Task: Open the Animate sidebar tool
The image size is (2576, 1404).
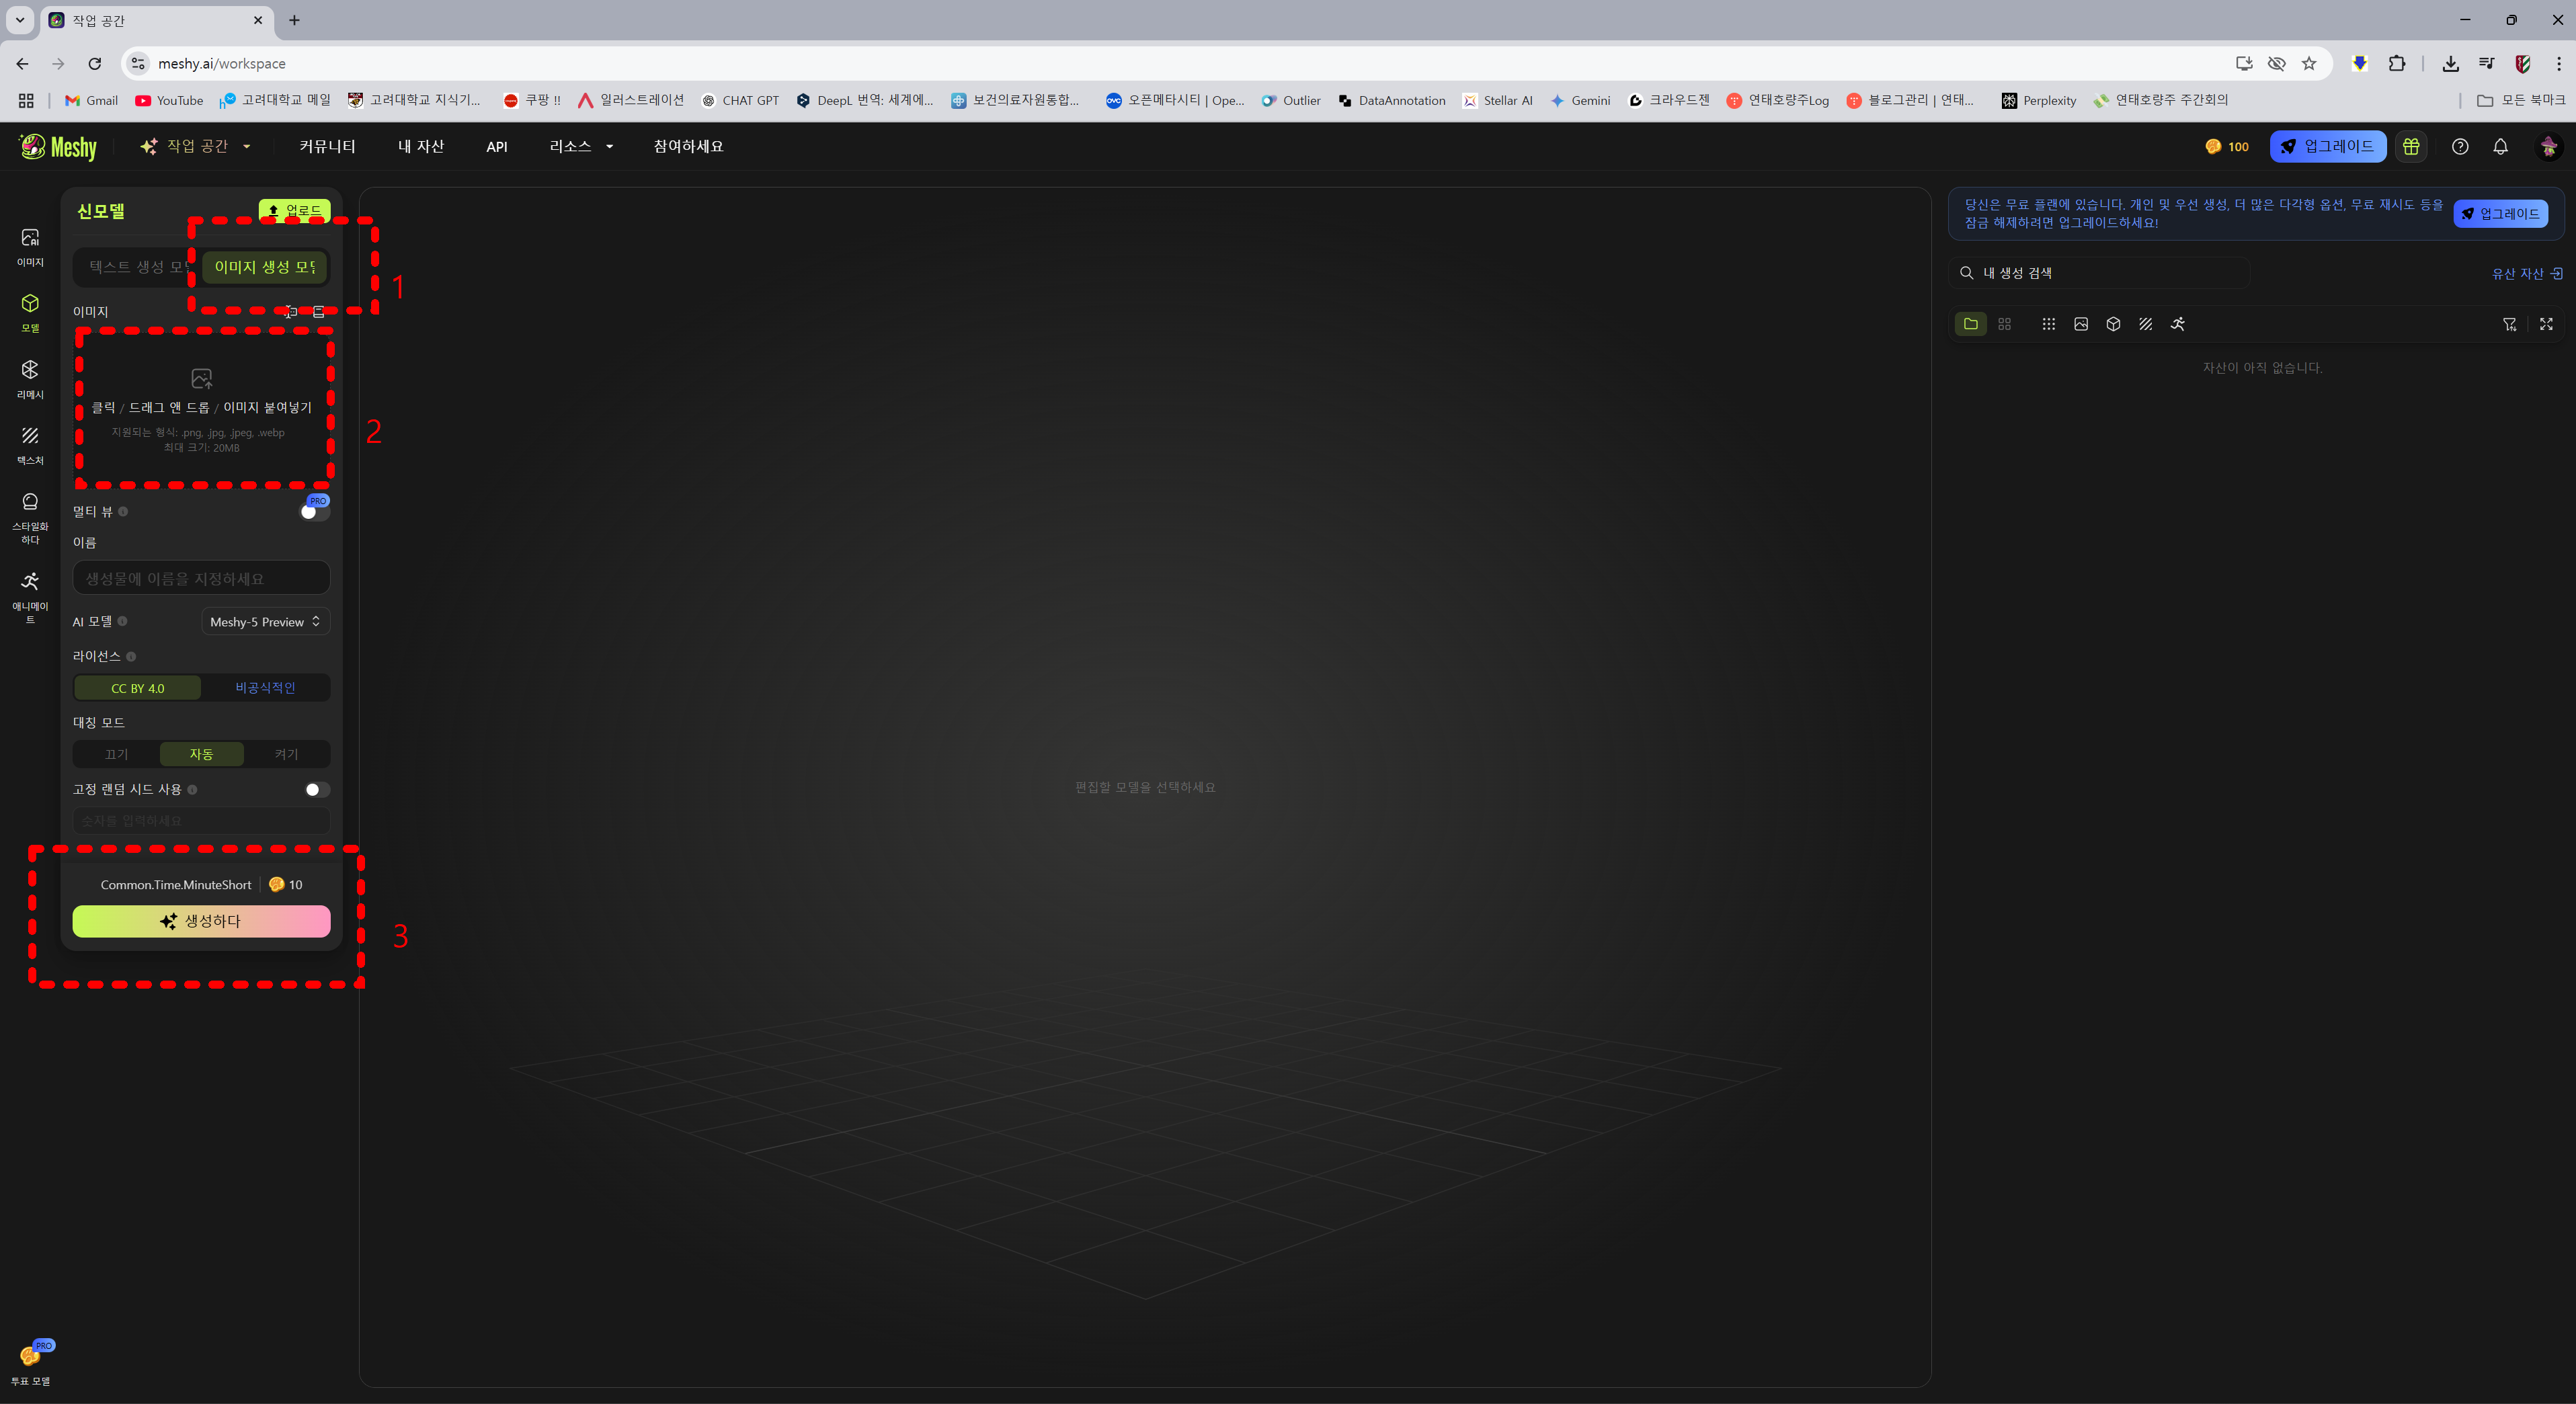Action: [30, 595]
